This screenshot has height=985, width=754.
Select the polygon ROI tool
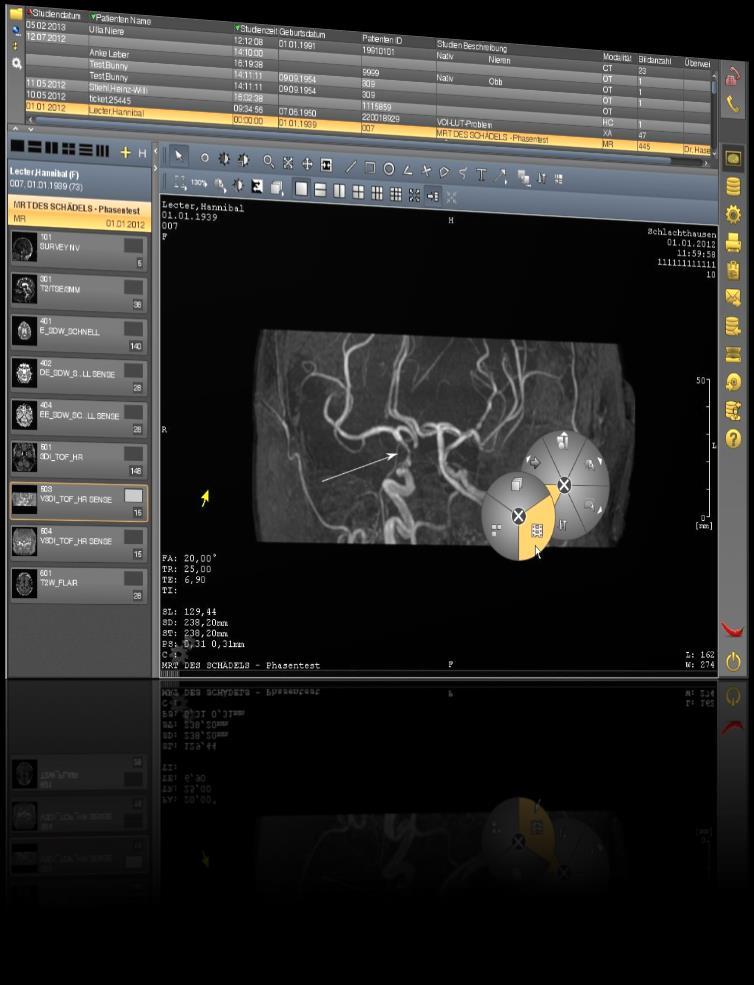click(x=444, y=171)
